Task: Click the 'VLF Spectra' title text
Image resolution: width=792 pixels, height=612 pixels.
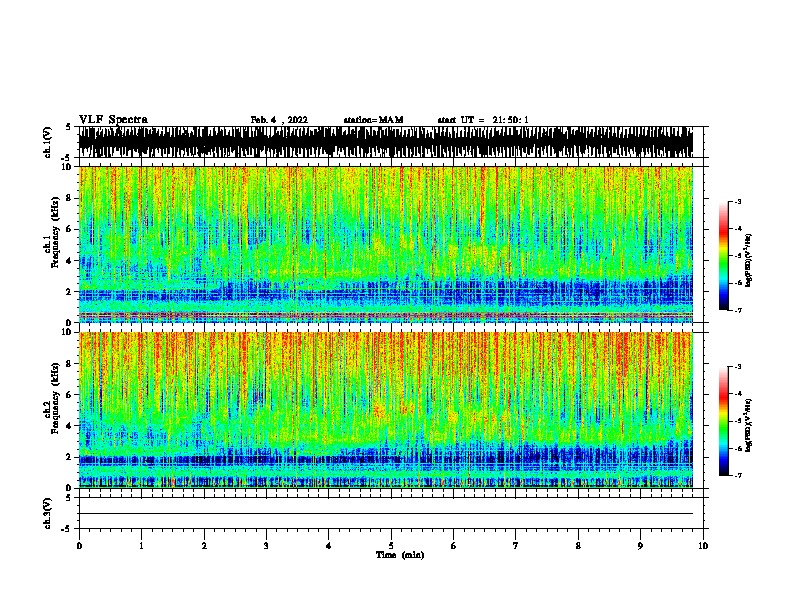Action: click(113, 120)
